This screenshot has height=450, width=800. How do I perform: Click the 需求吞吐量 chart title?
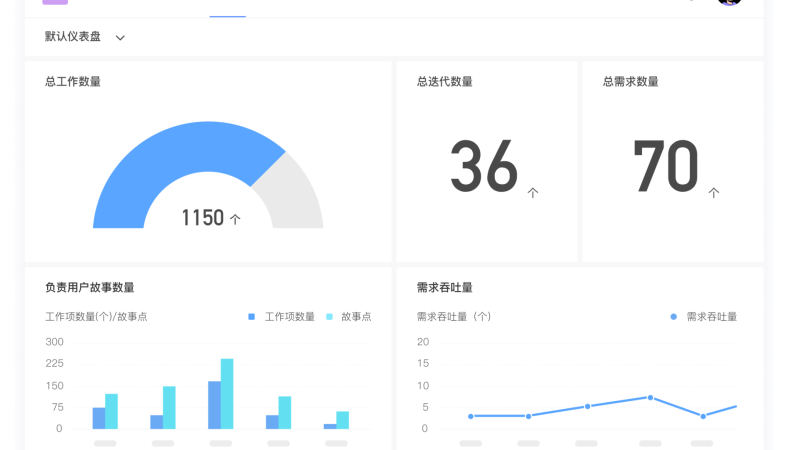445,288
